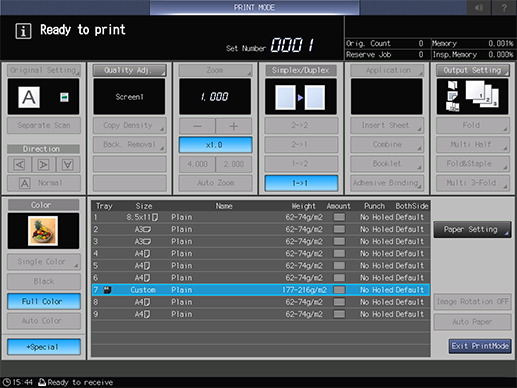Click the receive status icon at bottom
This screenshot has width=517, height=388.
[x=42, y=382]
